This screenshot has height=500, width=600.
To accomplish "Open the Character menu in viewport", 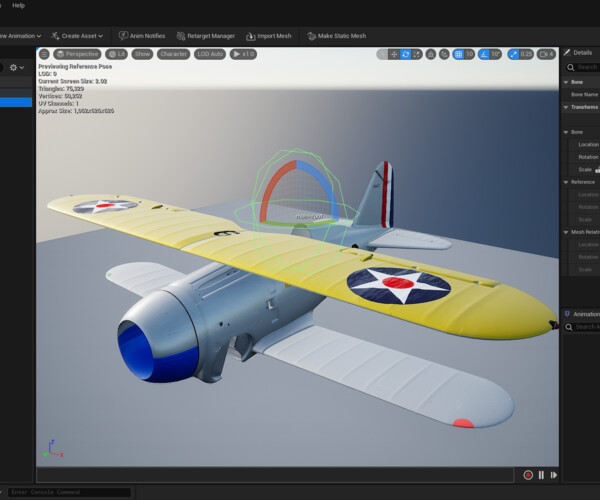I will [x=173, y=54].
